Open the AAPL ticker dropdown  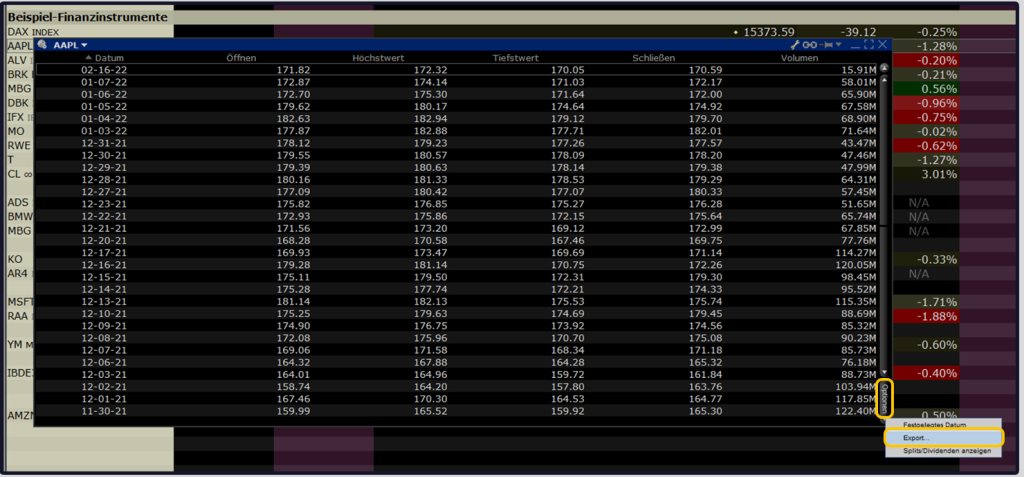coord(70,44)
